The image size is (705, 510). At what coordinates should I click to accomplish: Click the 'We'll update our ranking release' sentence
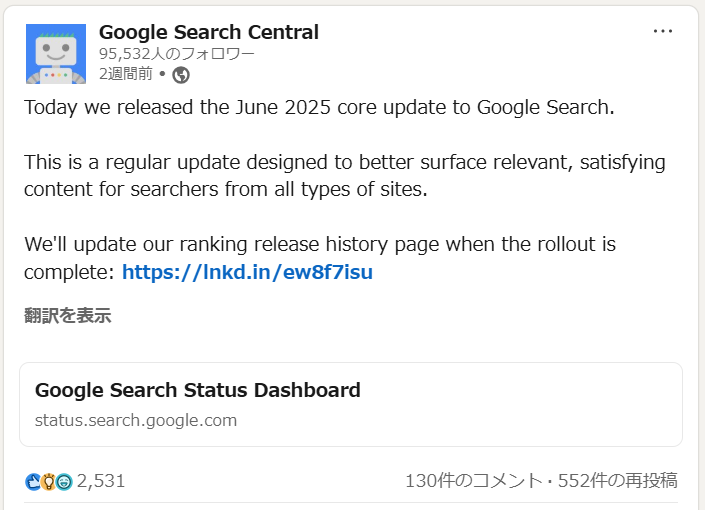[320, 258]
